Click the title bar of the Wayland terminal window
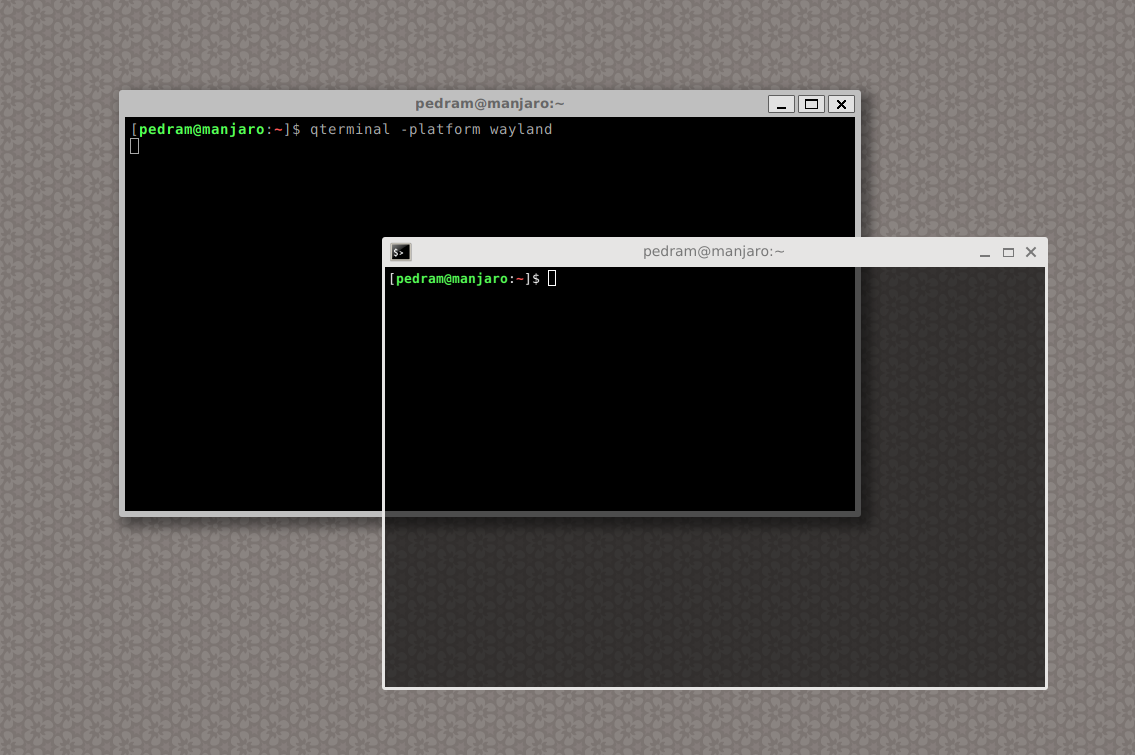The height and width of the screenshot is (755, 1135). click(713, 251)
